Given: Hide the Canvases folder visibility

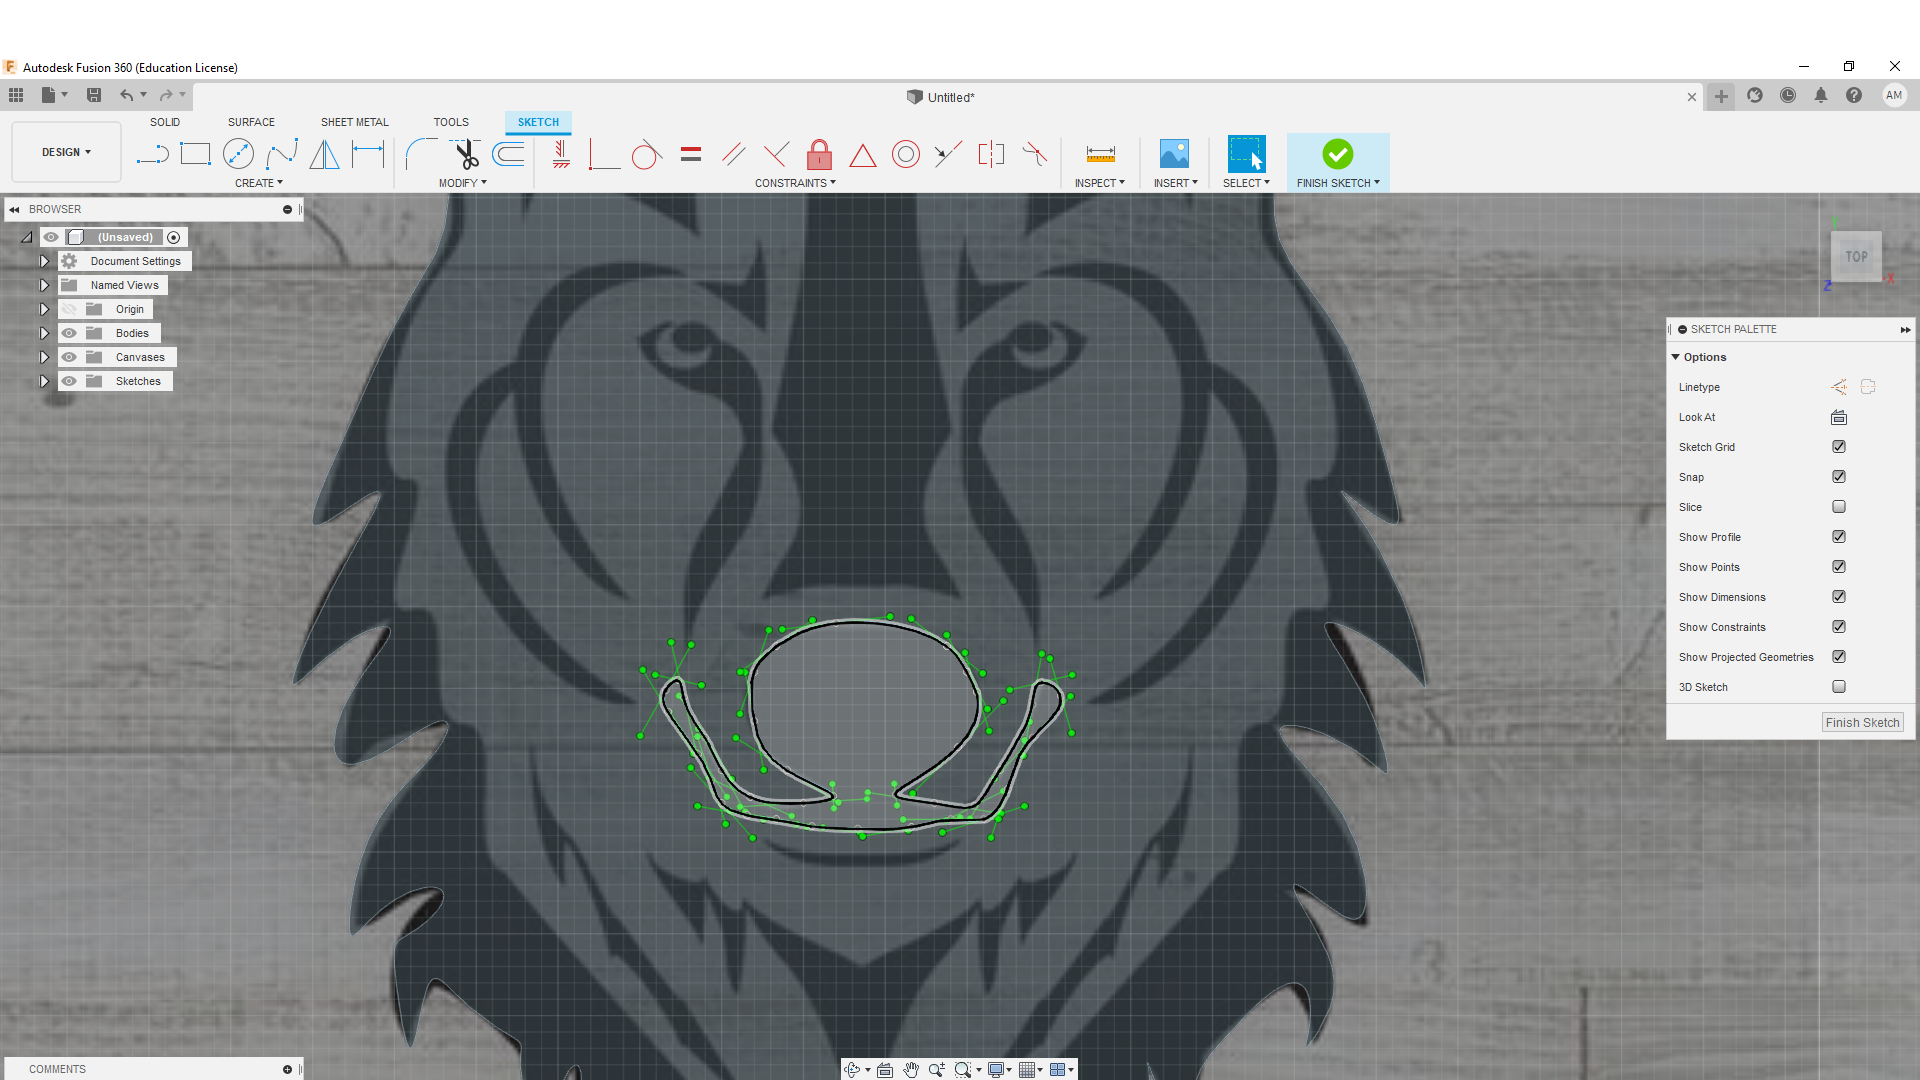Looking at the screenshot, I should [69, 357].
